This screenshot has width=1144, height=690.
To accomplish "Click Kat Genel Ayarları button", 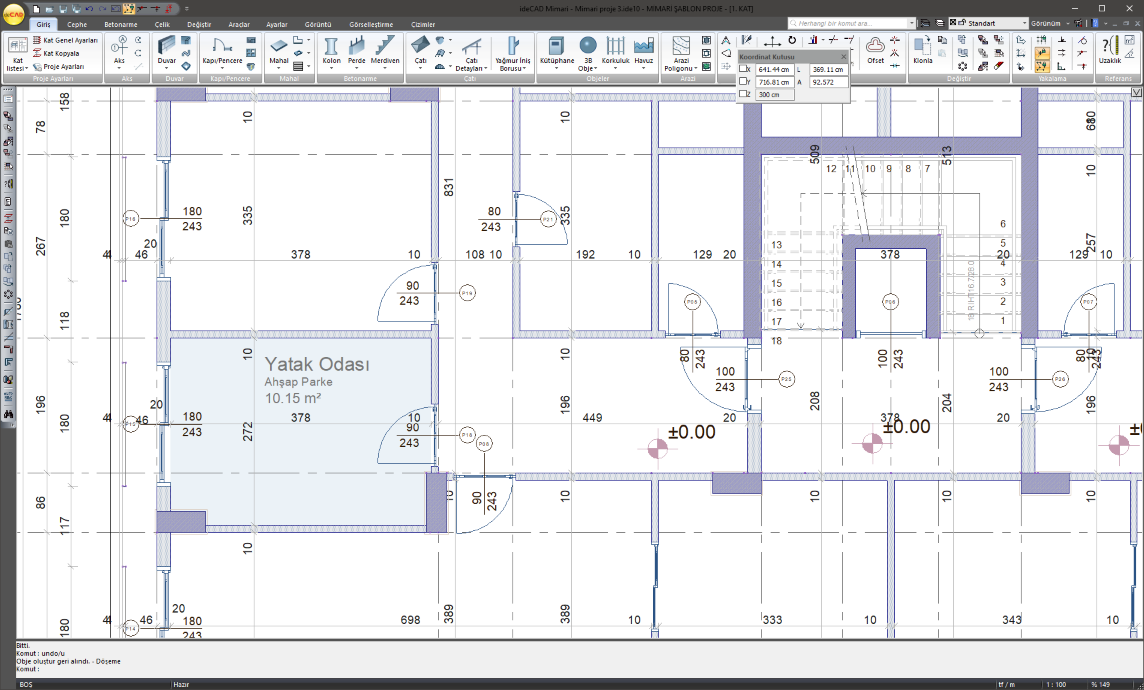I will coord(66,40).
